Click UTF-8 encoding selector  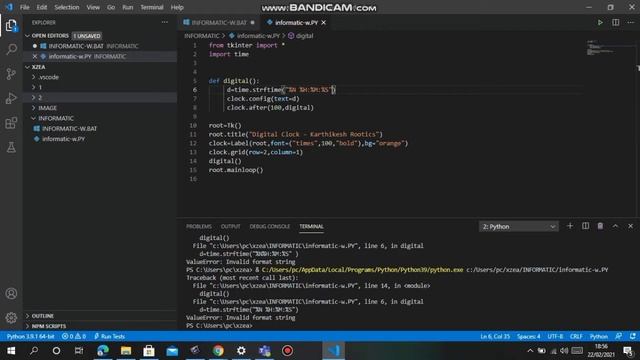[555, 336]
